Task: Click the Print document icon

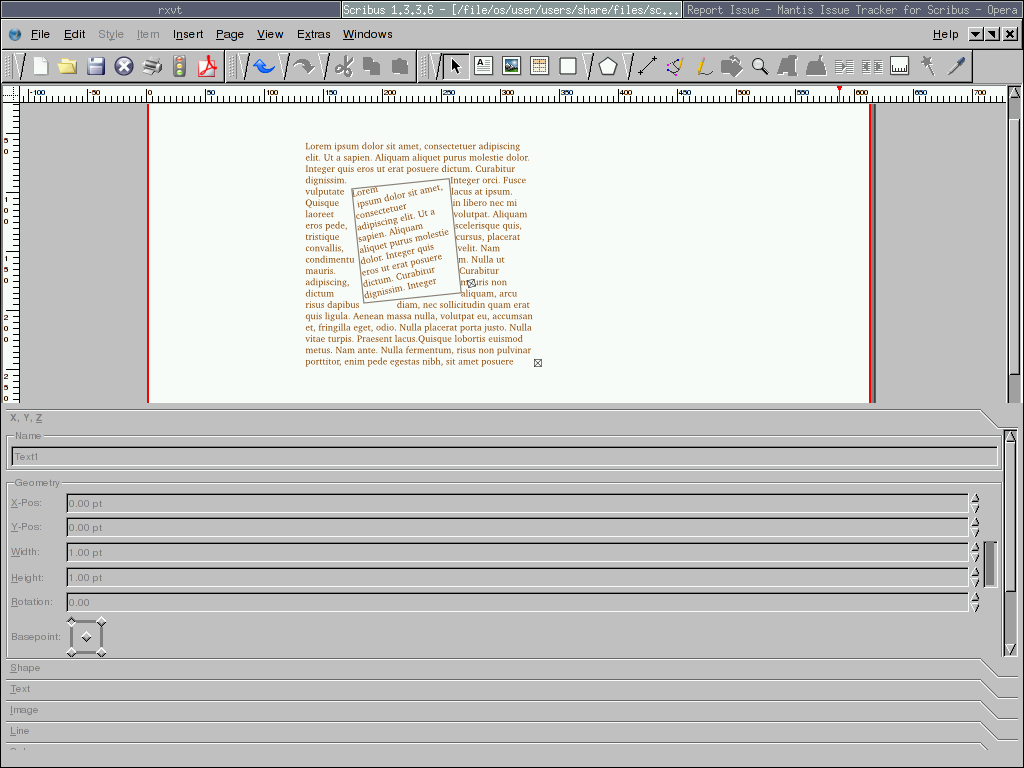Action: click(x=152, y=67)
